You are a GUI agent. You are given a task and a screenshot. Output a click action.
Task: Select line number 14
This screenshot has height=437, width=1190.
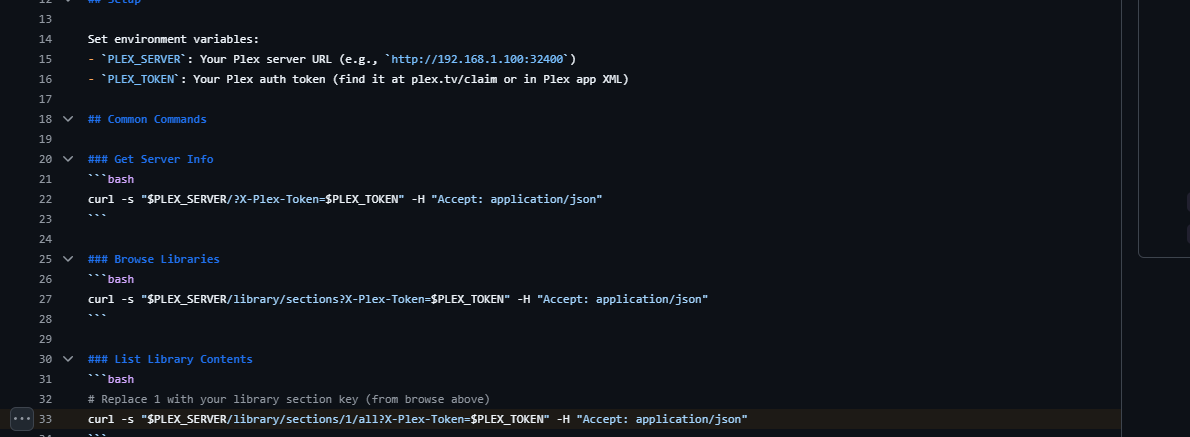click(45, 39)
